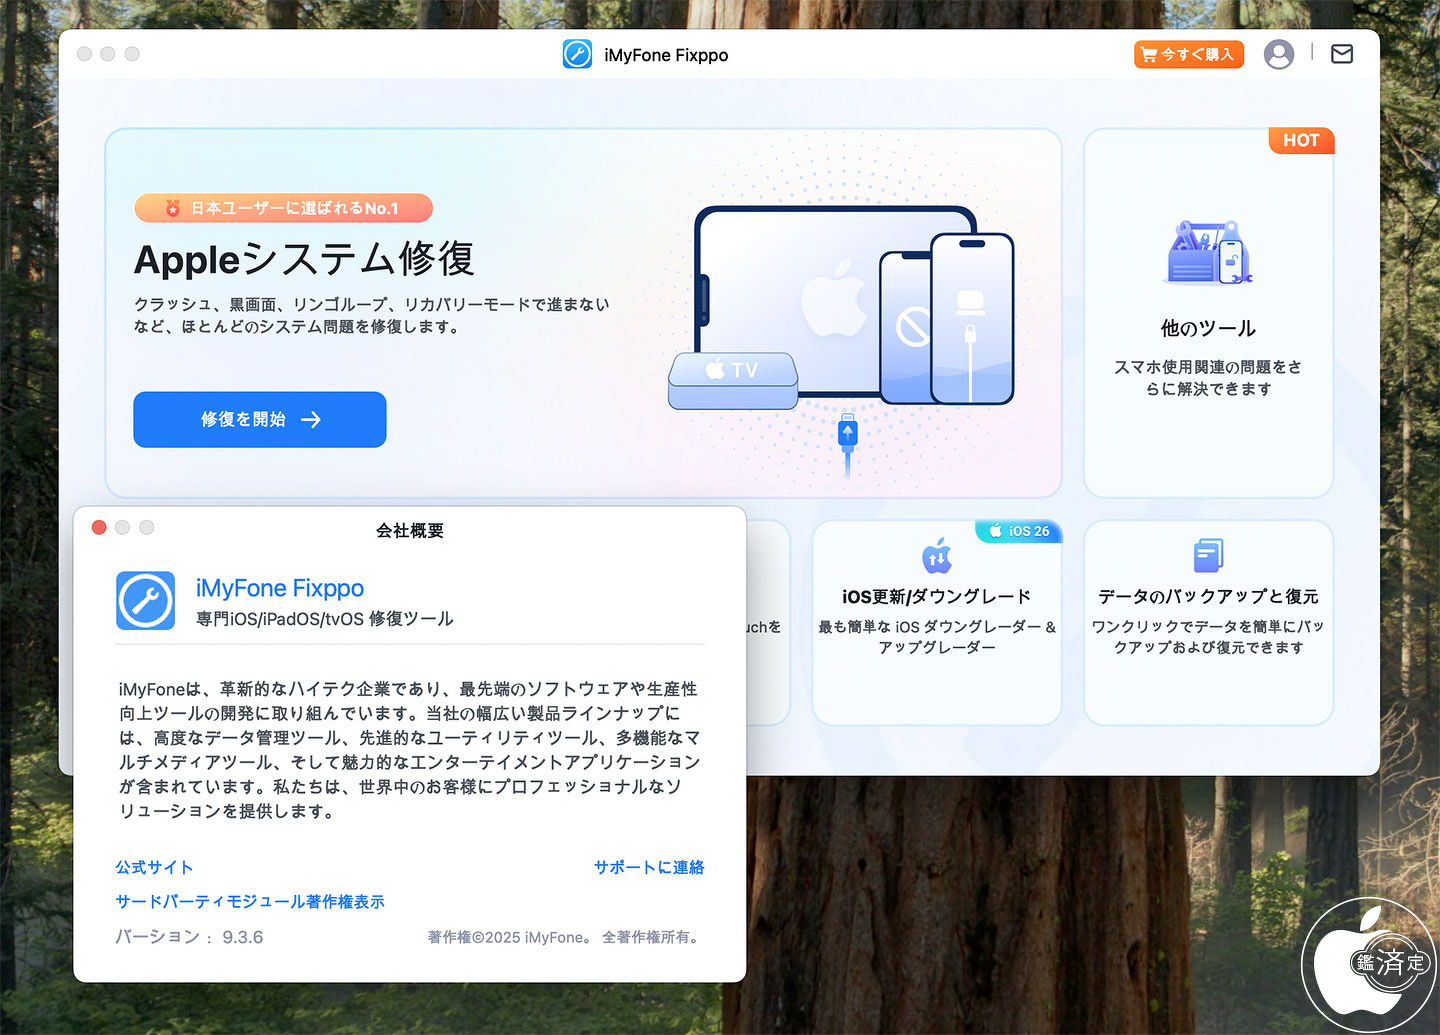Screen dimensions: 1440x1035
Task: Close the 会社概要 dialog with red button
Action: pyautogui.click(x=99, y=527)
